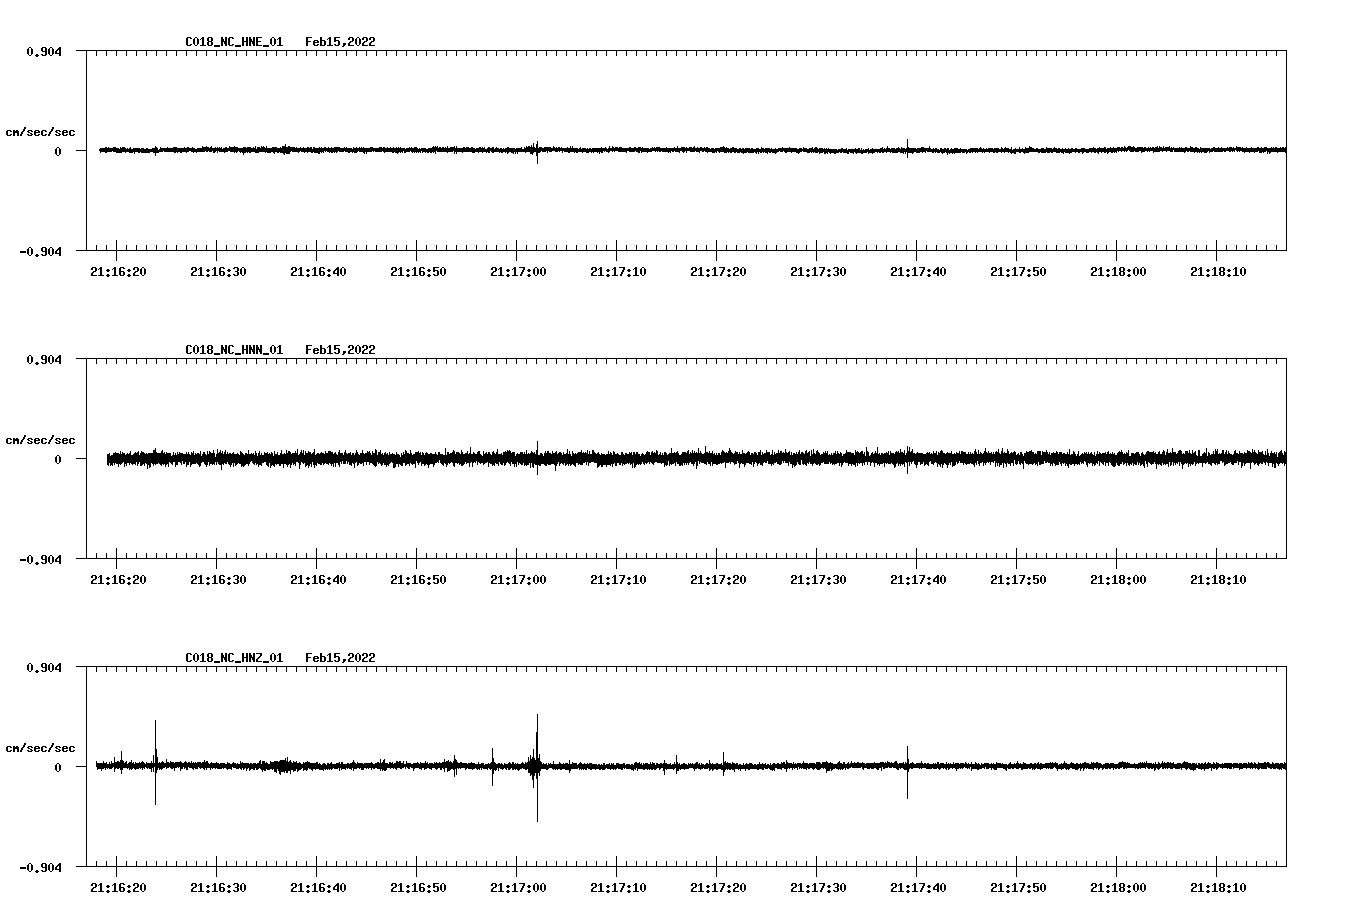The height and width of the screenshot is (924, 1358).
Task: Click the 21:16:30 time label under HNZ plot
Action: (218, 888)
